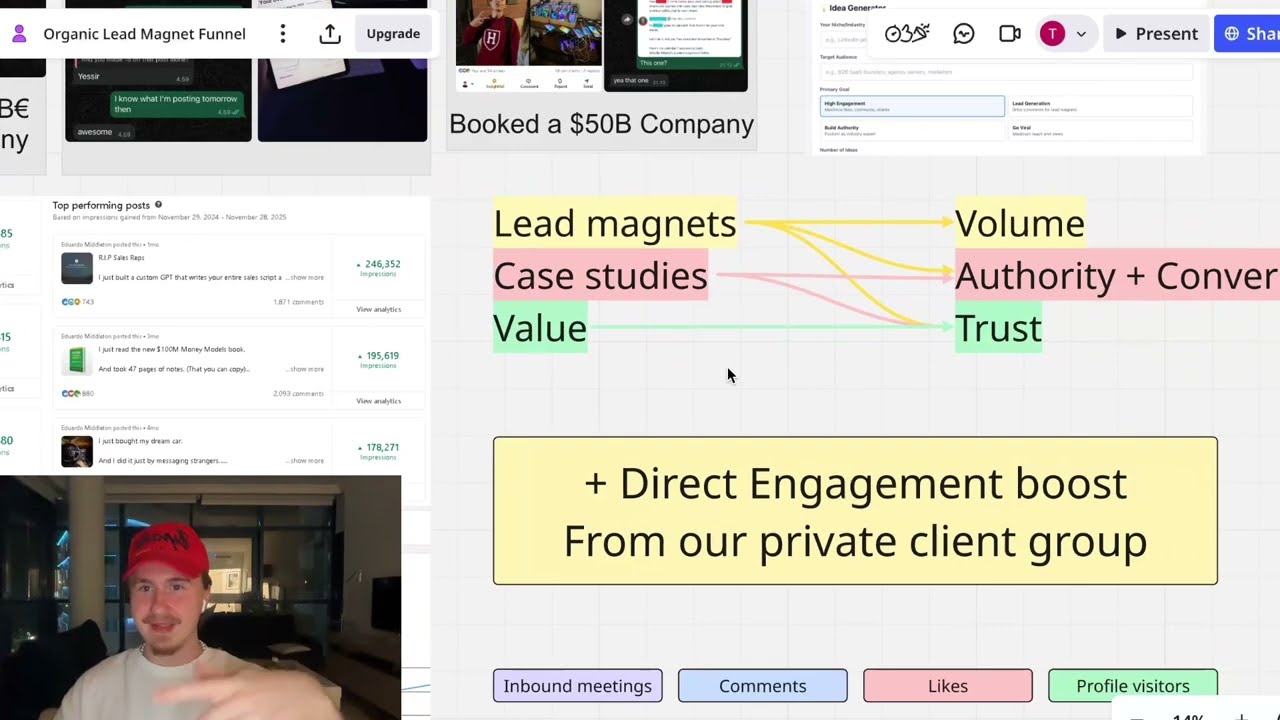Select the blue Comments tag
The image size is (1280, 720).
[x=762, y=686]
